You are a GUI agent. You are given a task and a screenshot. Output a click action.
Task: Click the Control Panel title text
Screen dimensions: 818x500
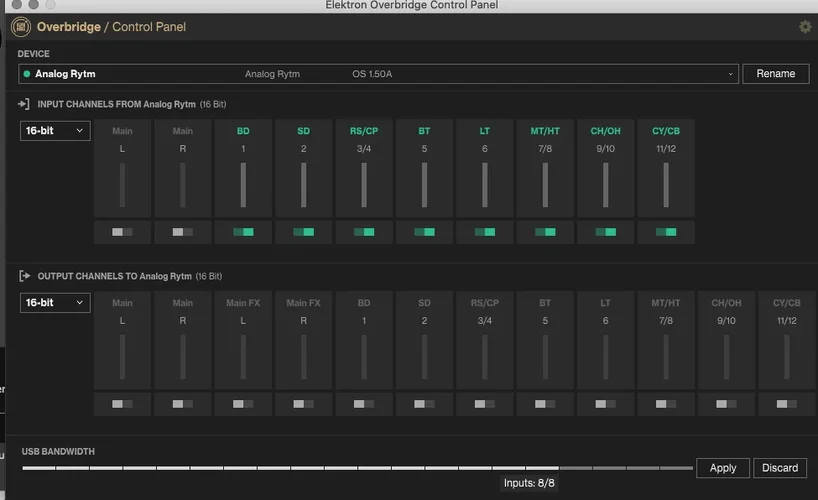pos(149,27)
